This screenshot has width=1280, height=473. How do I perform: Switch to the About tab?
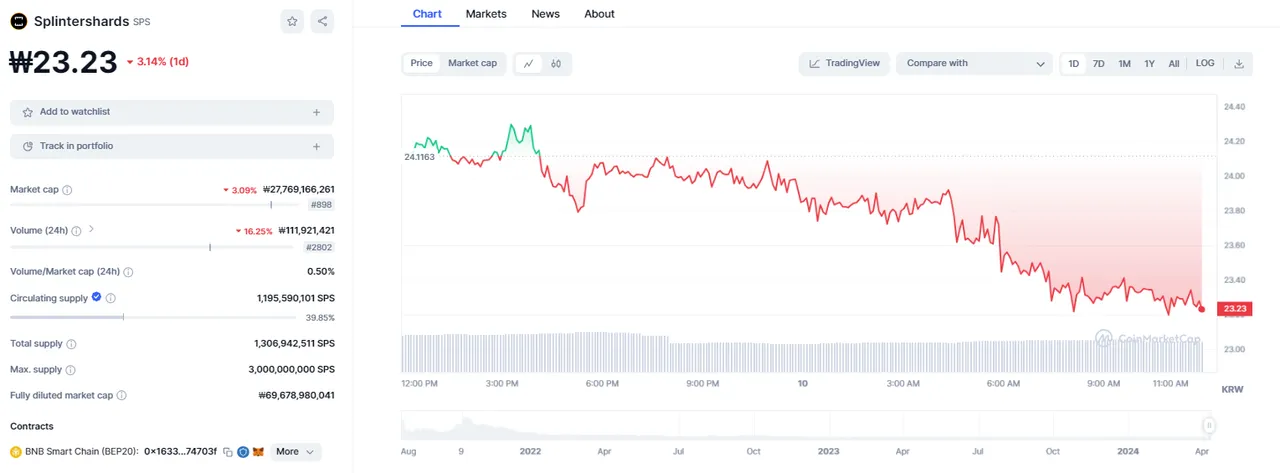599,14
